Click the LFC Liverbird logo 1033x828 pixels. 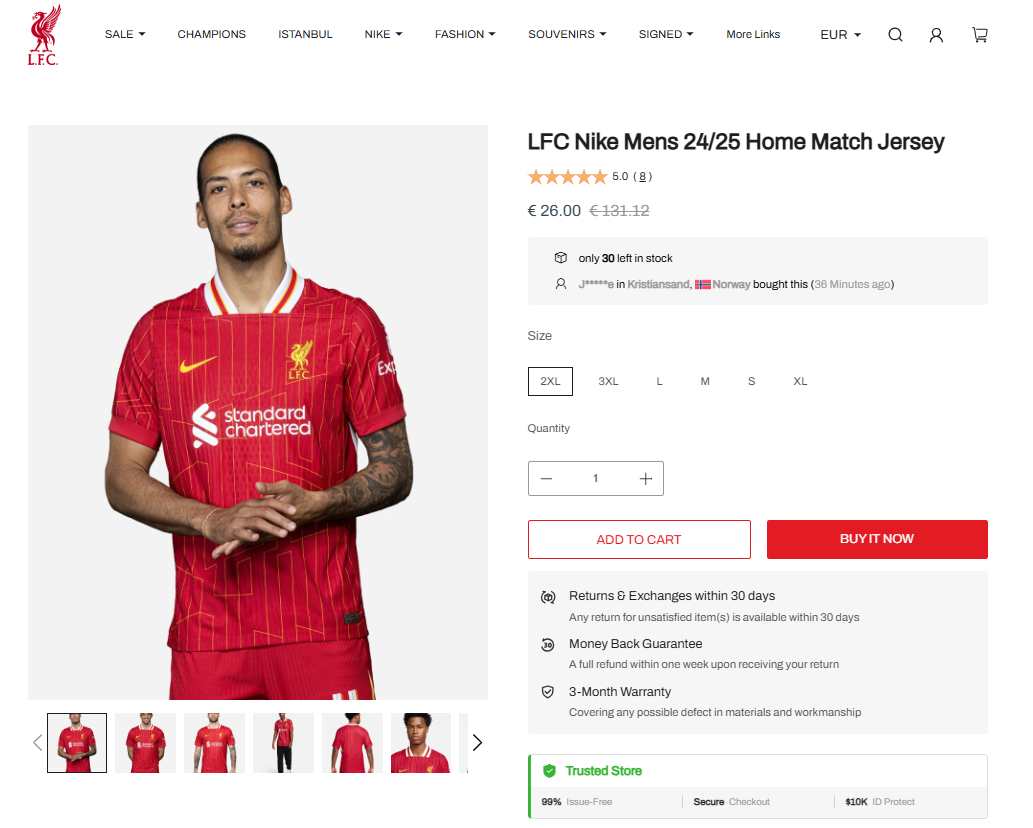pos(43,35)
